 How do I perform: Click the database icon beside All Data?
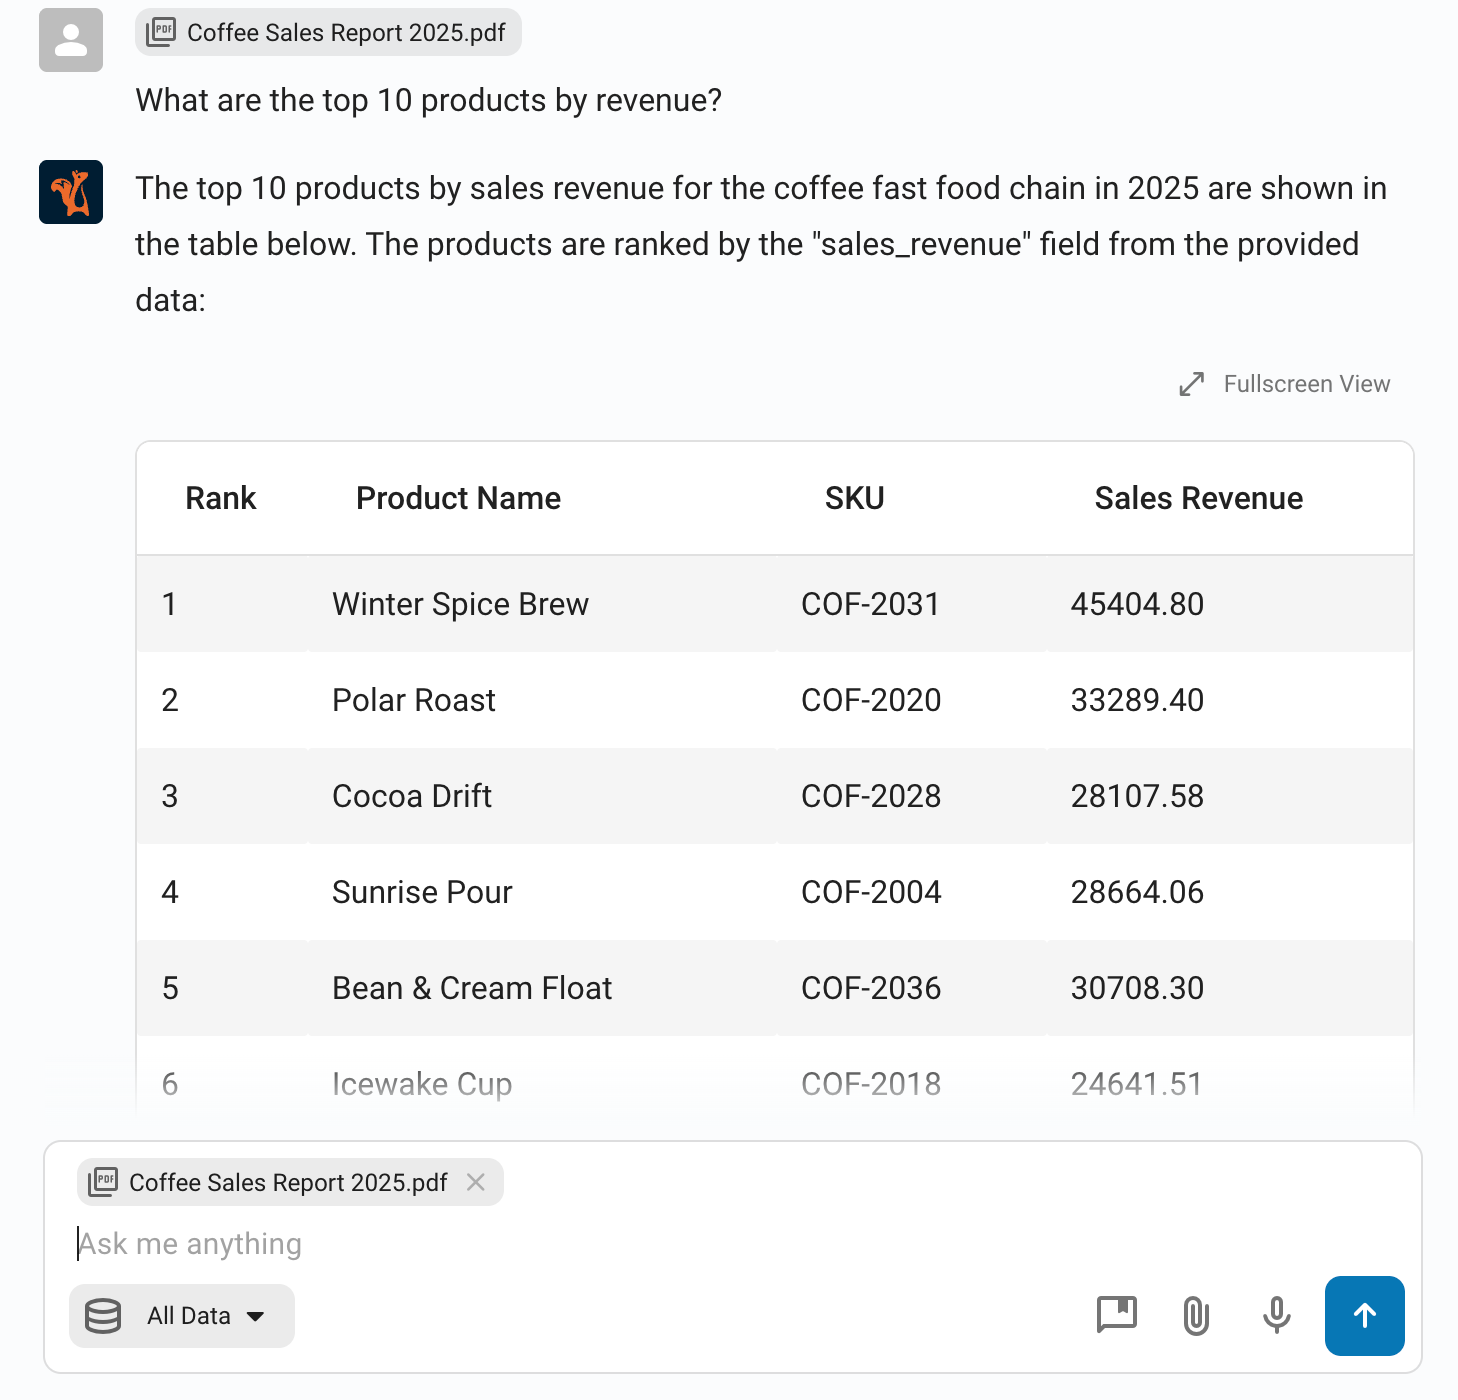[x=103, y=1316]
